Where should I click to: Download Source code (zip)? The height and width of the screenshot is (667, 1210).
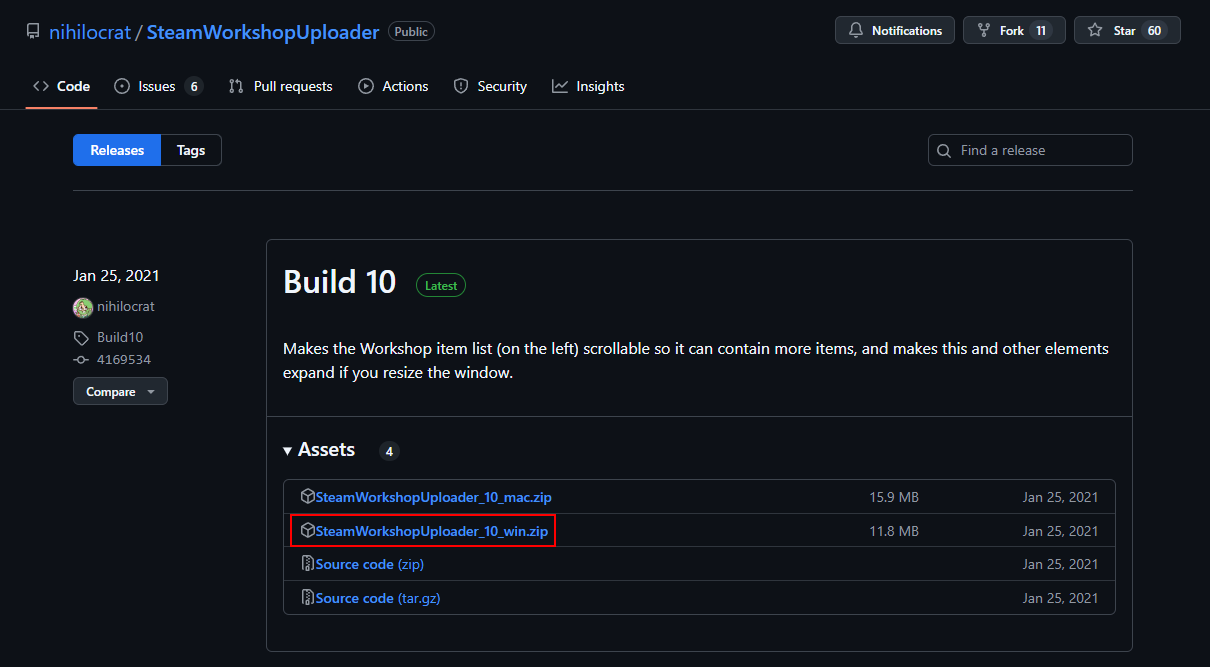click(370, 564)
